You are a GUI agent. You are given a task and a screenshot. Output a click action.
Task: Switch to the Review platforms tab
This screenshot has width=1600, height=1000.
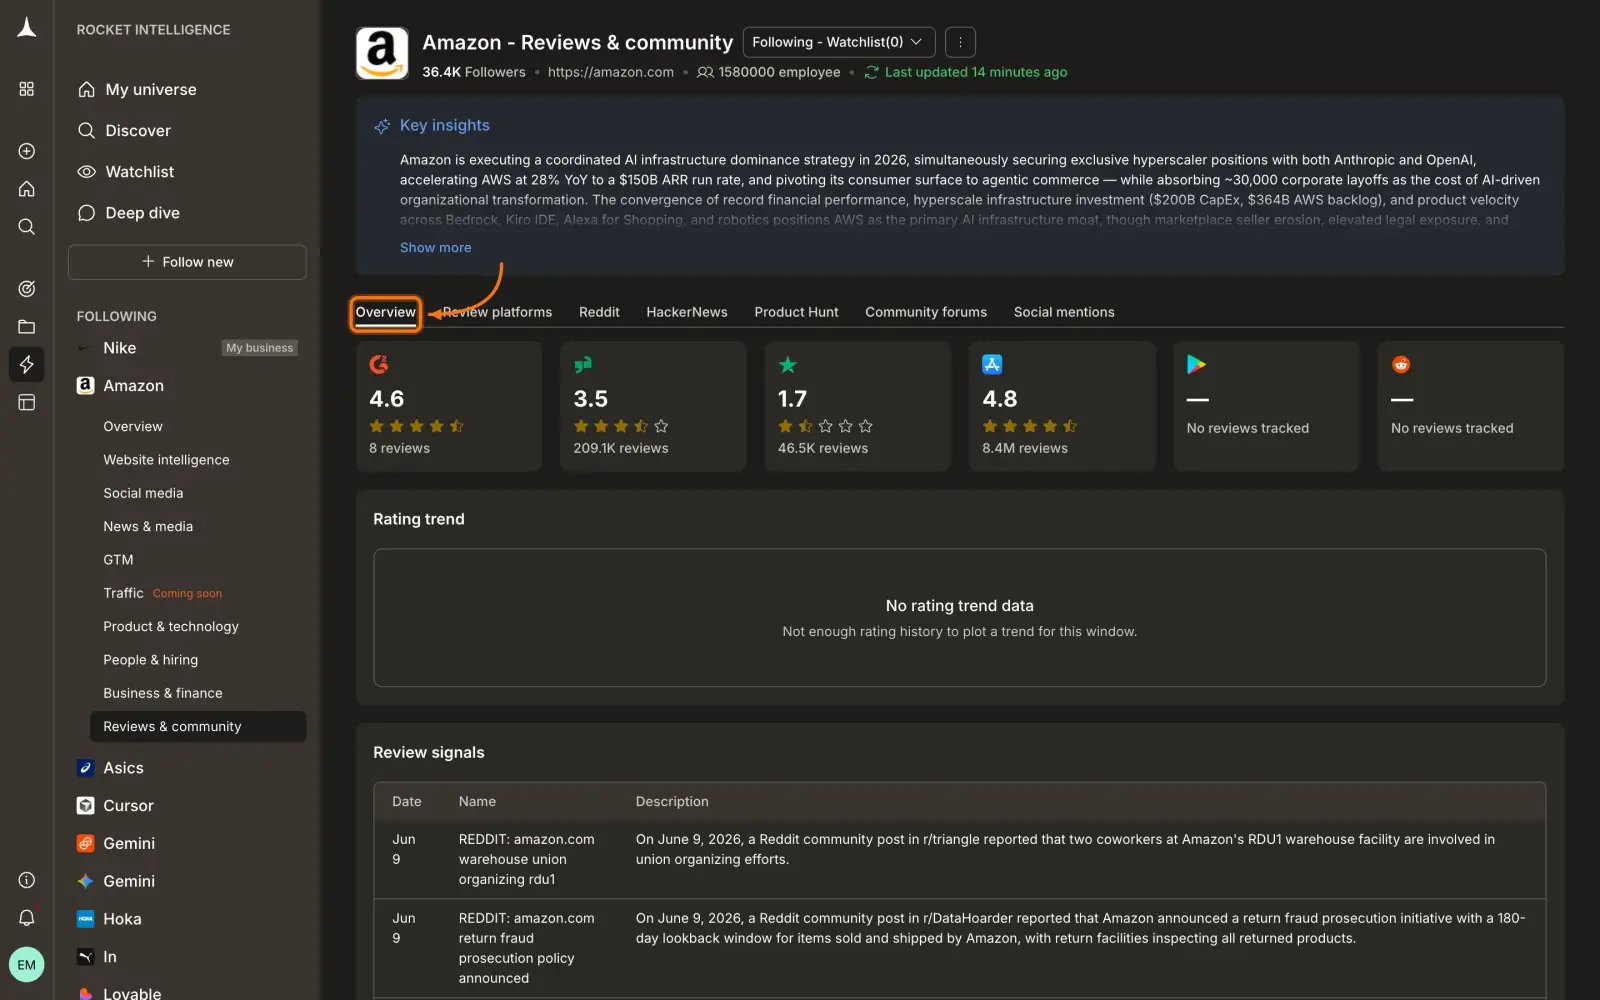tap(498, 312)
